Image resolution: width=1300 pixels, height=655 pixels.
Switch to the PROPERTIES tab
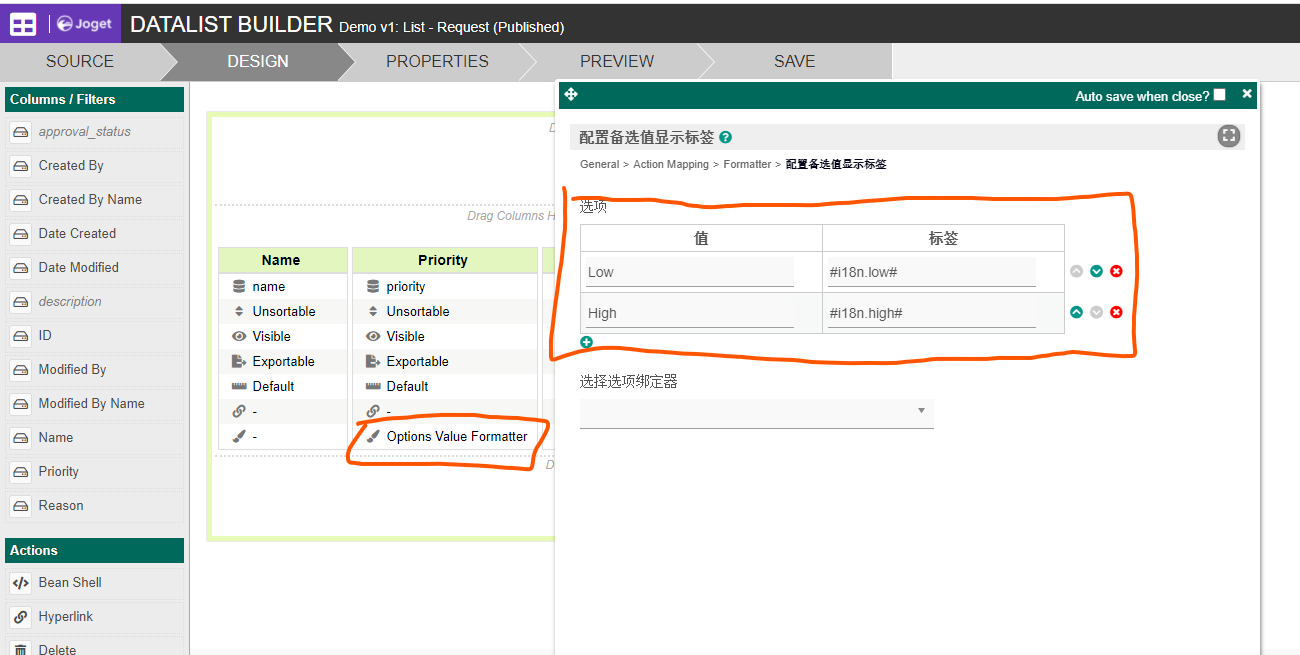437,61
